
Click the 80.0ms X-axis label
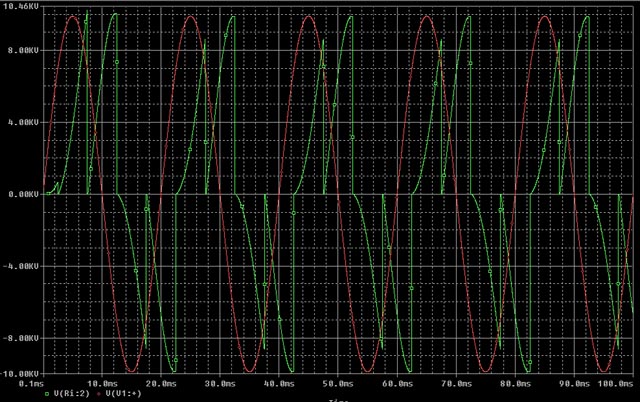click(x=516, y=384)
